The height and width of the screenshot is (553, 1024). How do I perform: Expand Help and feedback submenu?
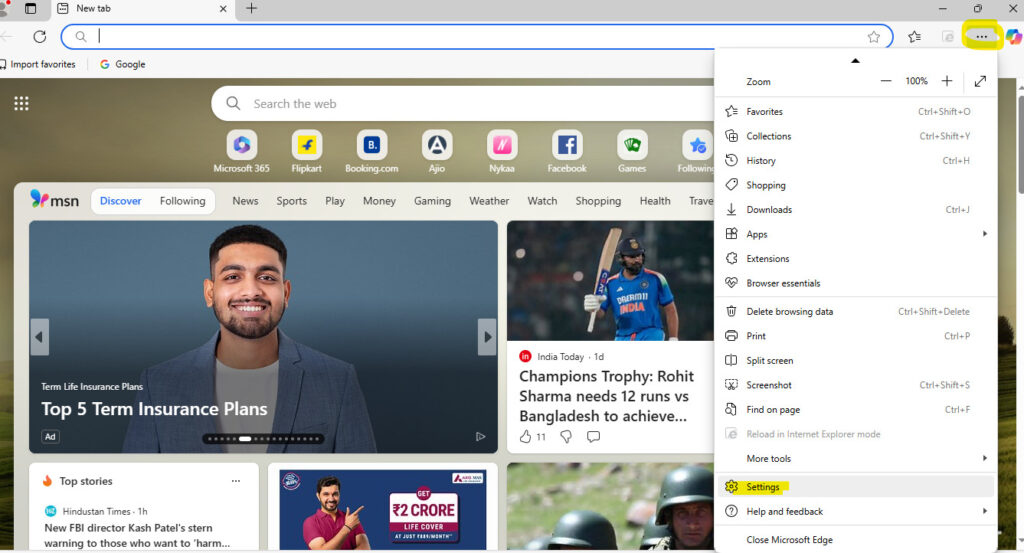(855, 511)
